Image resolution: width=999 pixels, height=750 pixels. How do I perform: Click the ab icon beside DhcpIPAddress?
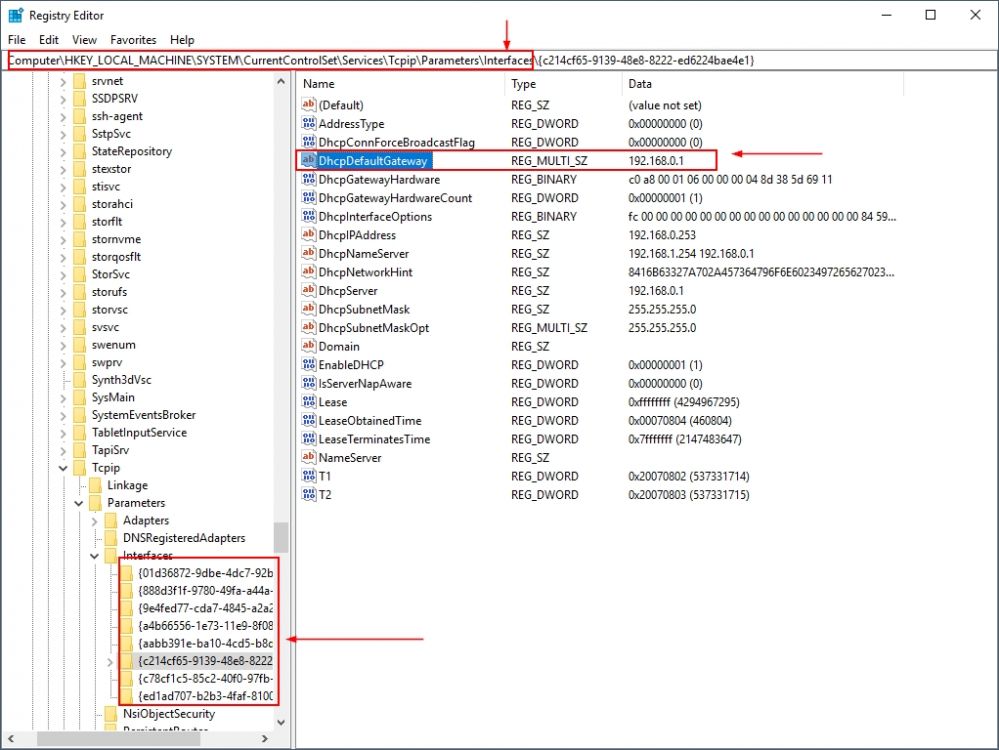point(309,235)
